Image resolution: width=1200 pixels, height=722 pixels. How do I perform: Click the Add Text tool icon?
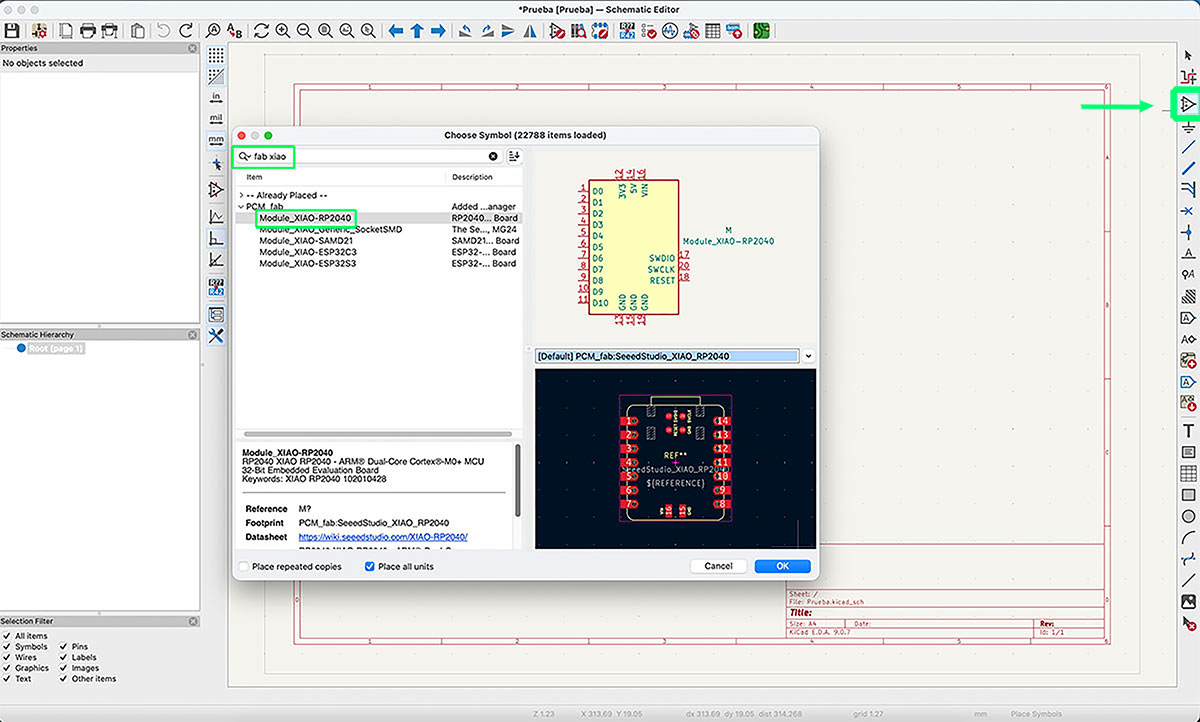point(1188,431)
